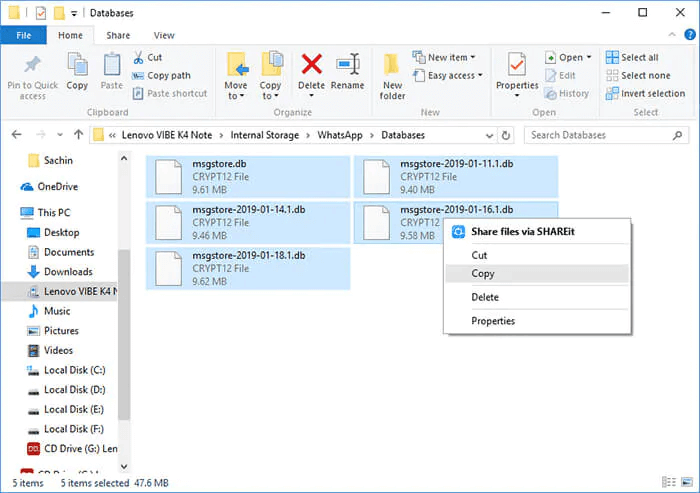Click the Rename icon
Viewport: 700px width, 493px height.
click(x=348, y=64)
